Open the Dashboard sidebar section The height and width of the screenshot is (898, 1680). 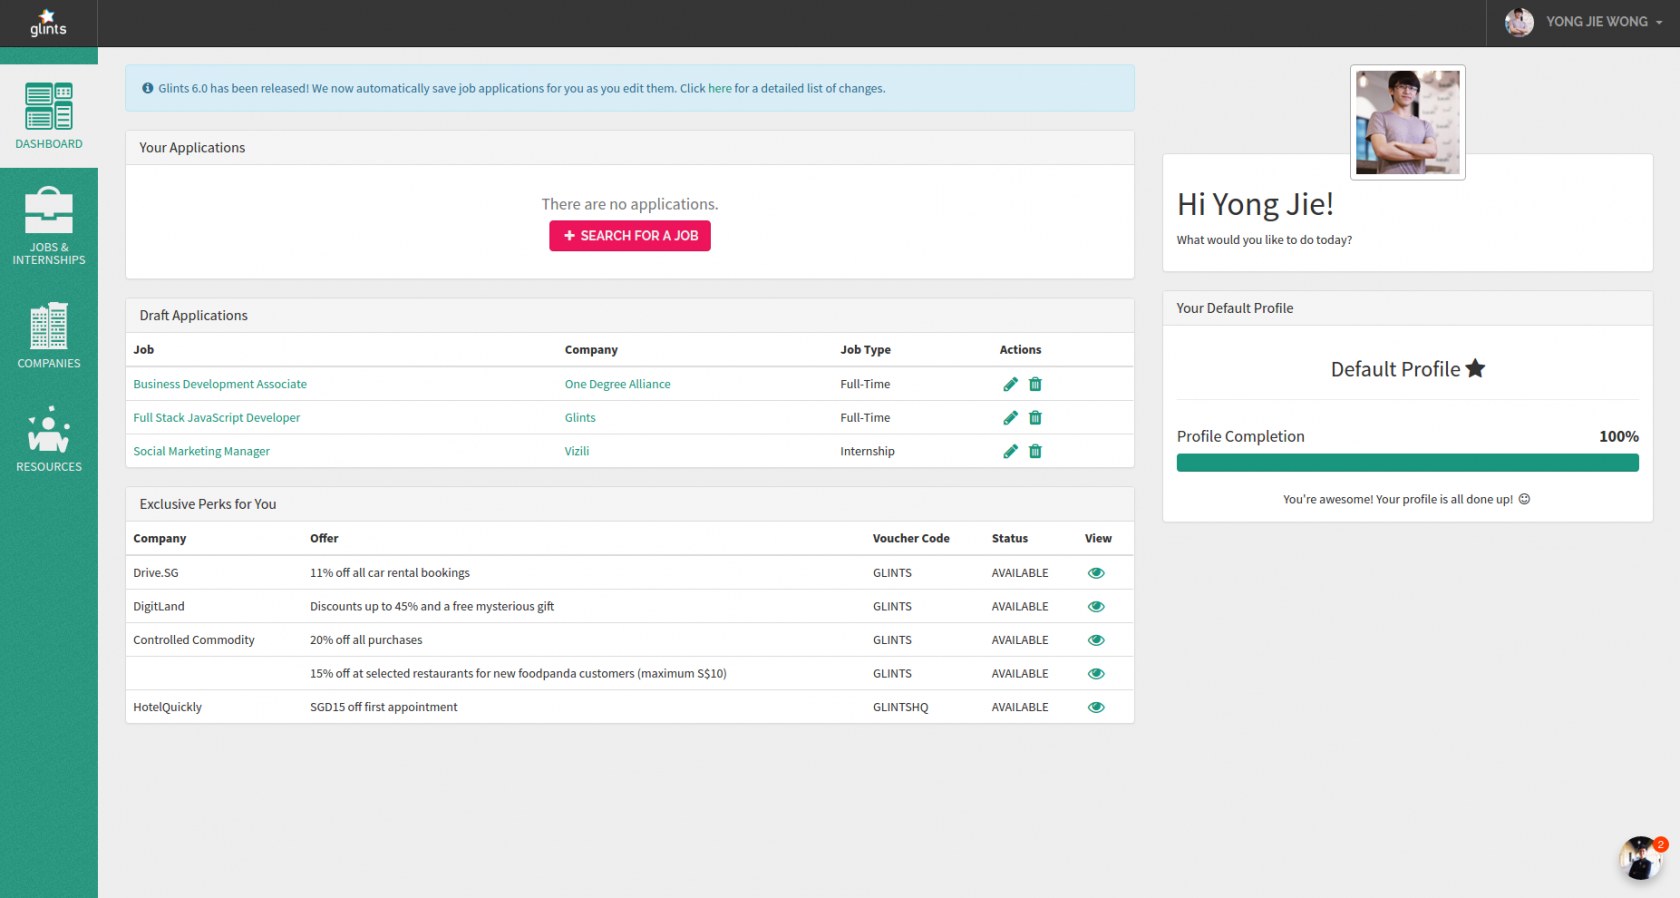click(x=49, y=116)
